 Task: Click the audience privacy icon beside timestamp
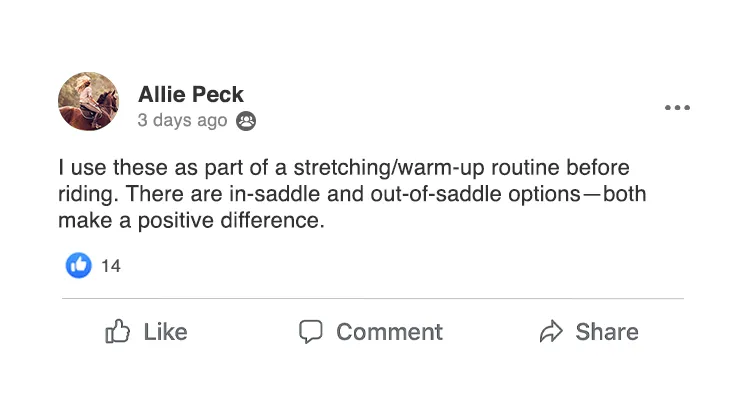coord(245,122)
